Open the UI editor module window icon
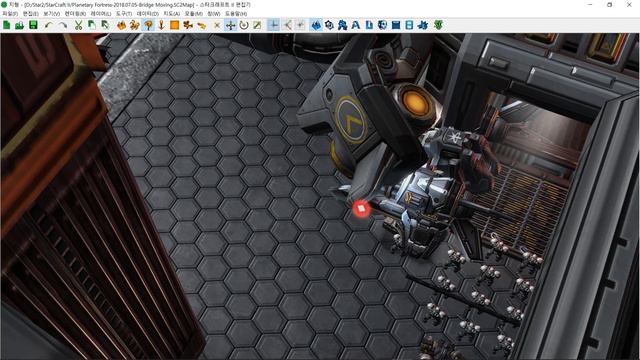This screenshot has width=640, height=360. [x=396, y=25]
